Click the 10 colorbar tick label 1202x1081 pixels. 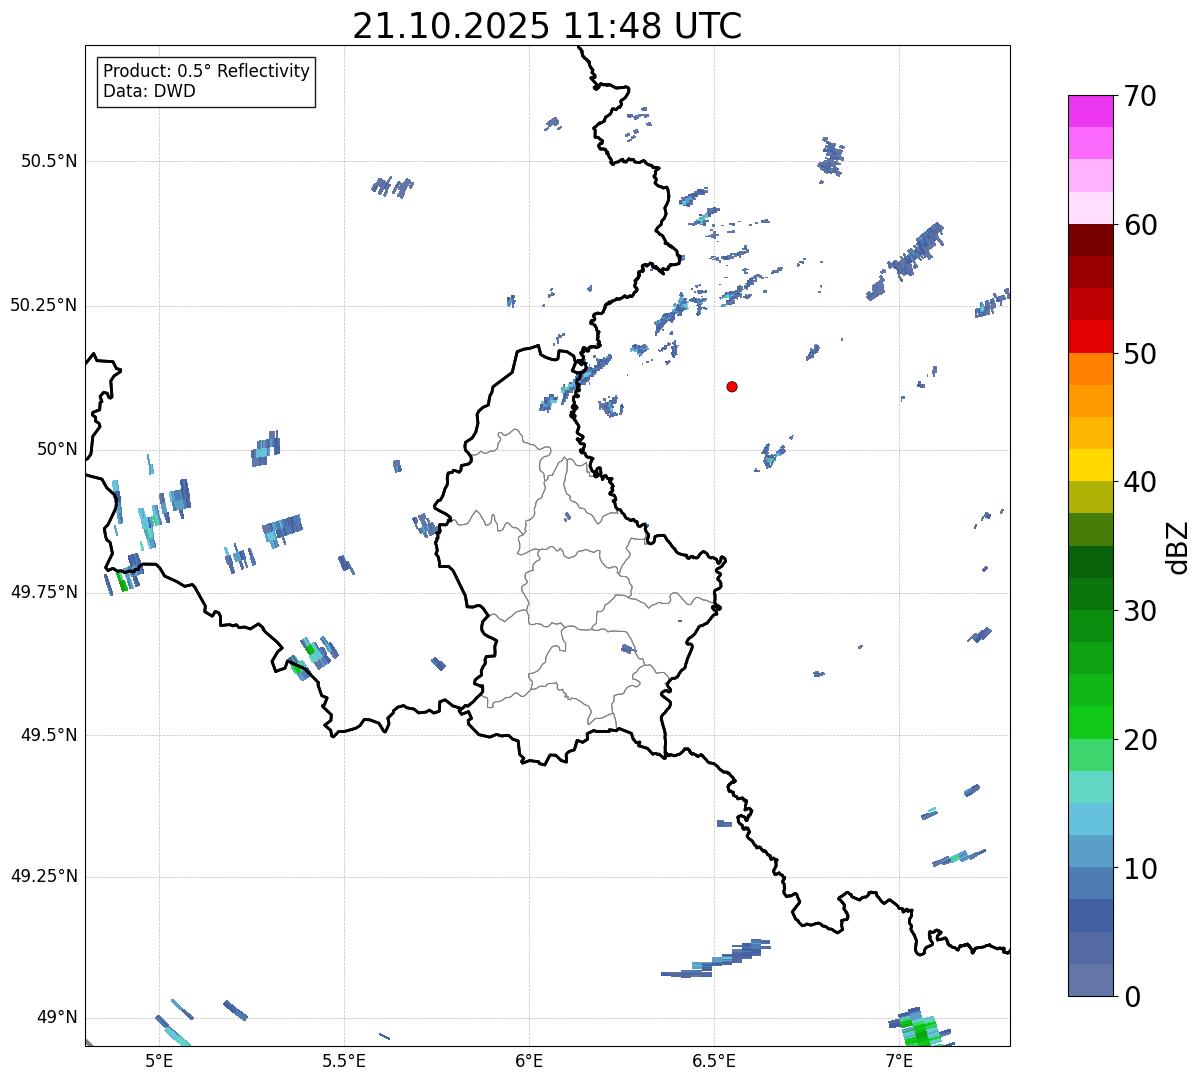(x=1140, y=869)
